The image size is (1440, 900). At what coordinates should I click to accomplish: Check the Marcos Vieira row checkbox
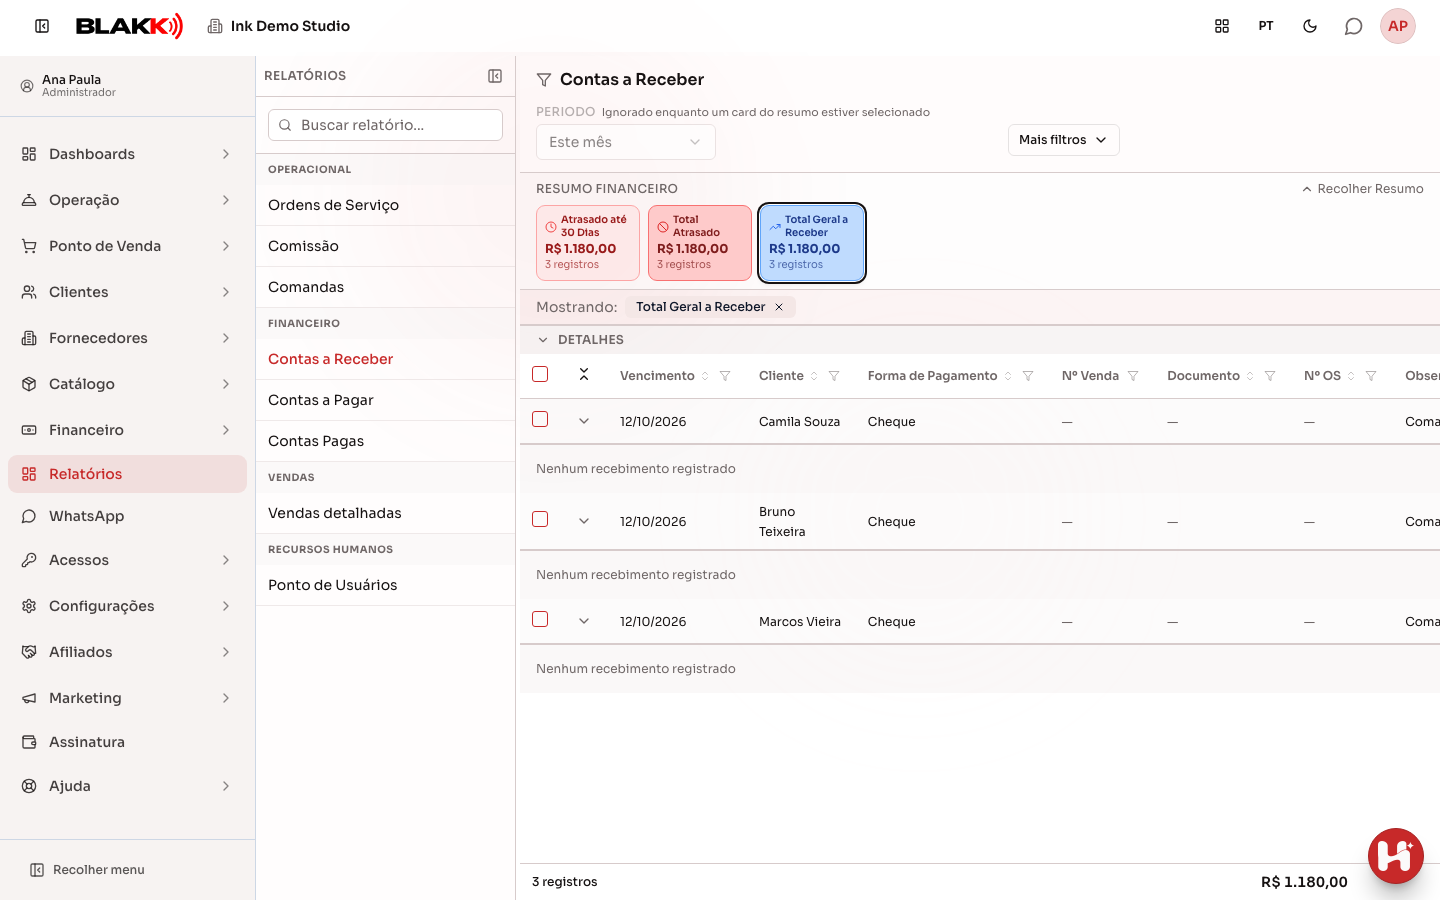click(x=540, y=619)
